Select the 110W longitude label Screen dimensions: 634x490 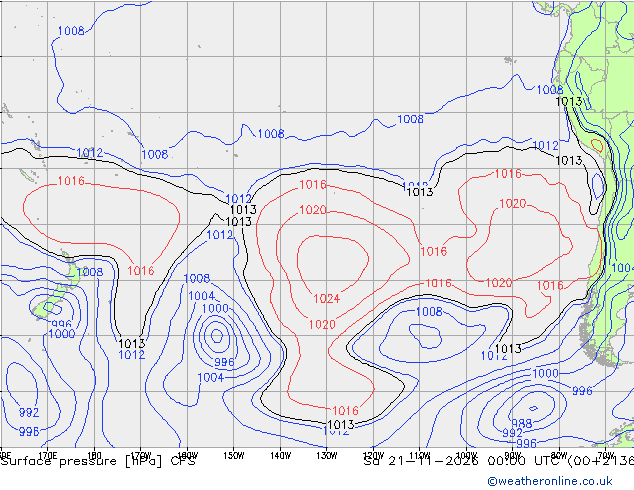coord(420,455)
